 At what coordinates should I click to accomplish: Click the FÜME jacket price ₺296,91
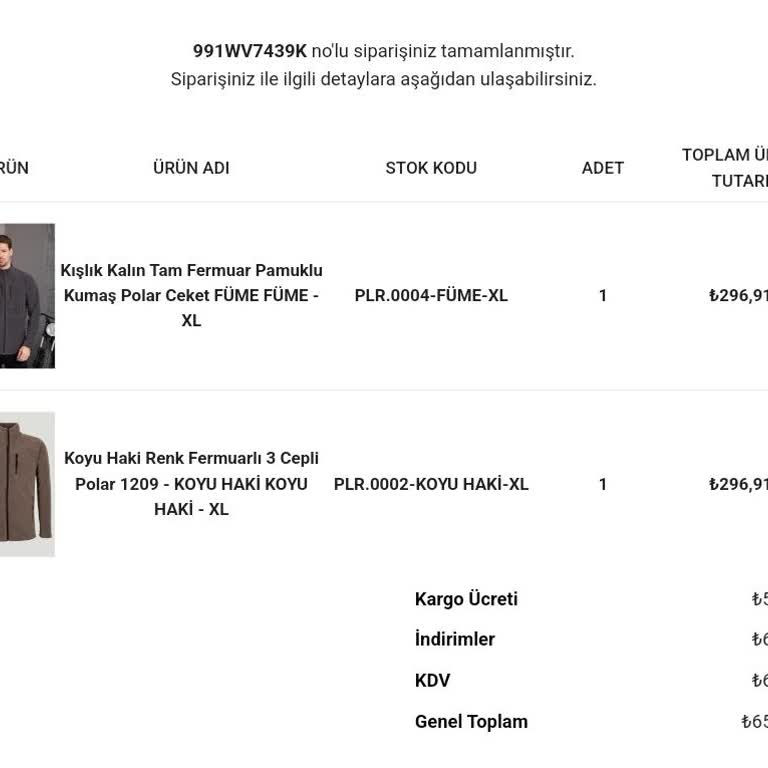pyautogui.click(x=738, y=296)
